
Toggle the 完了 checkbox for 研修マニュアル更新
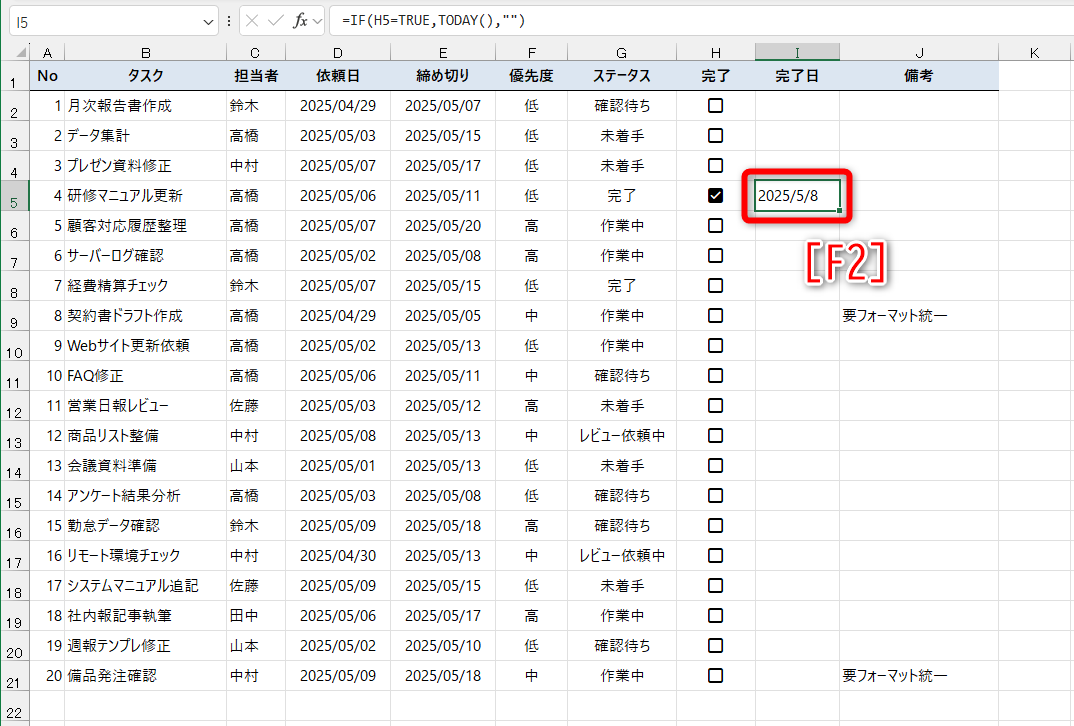714,195
